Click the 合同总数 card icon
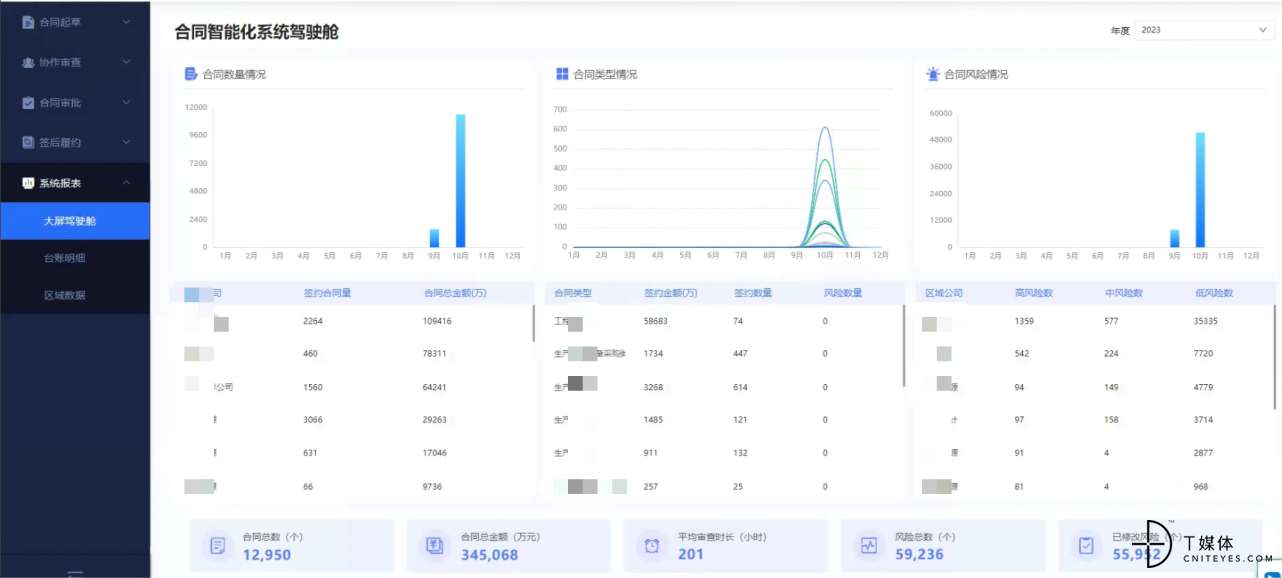The image size is (1282, 578). click(216, 546)
